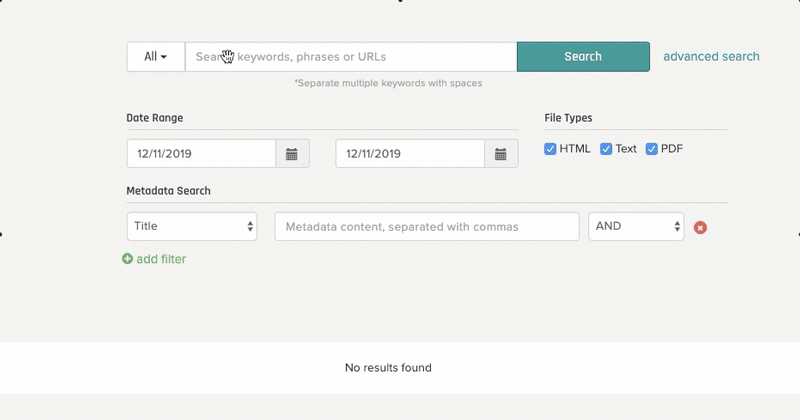Open the start date calendar picker
The height and width of the screenshot is (420, 800).
[292, 154]
